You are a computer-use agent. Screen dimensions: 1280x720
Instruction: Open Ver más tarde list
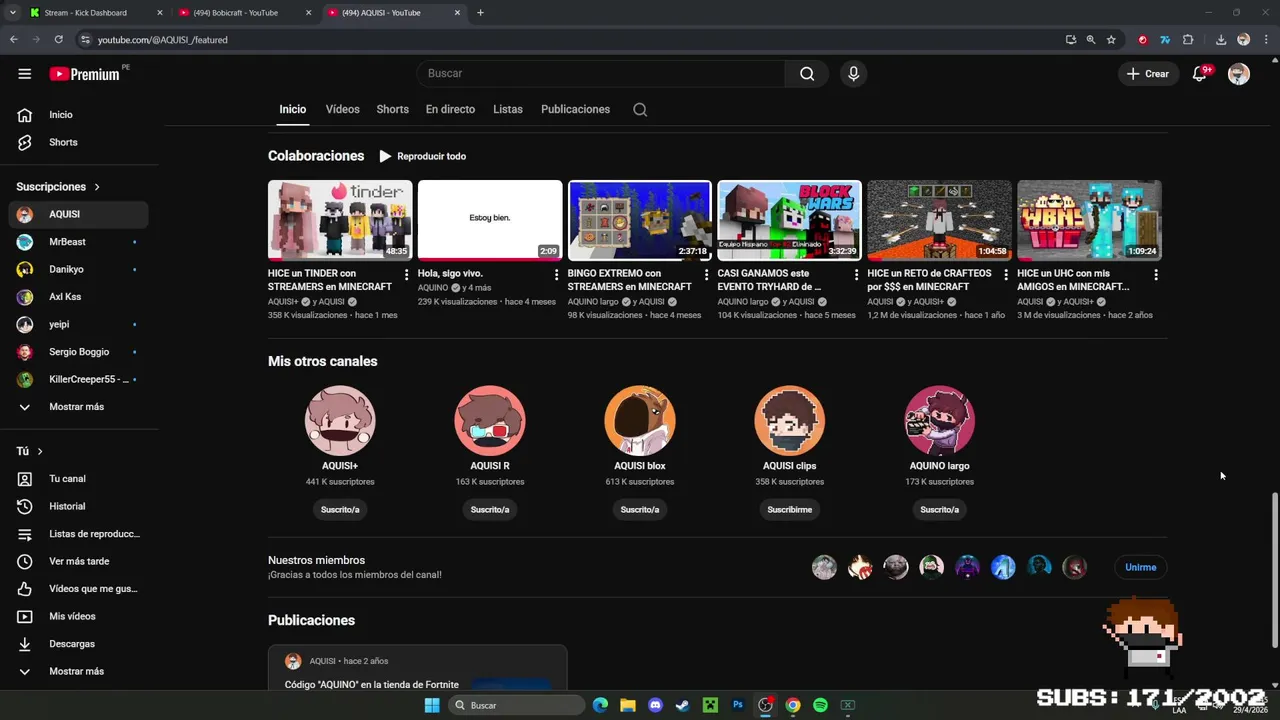click(80, 561)
